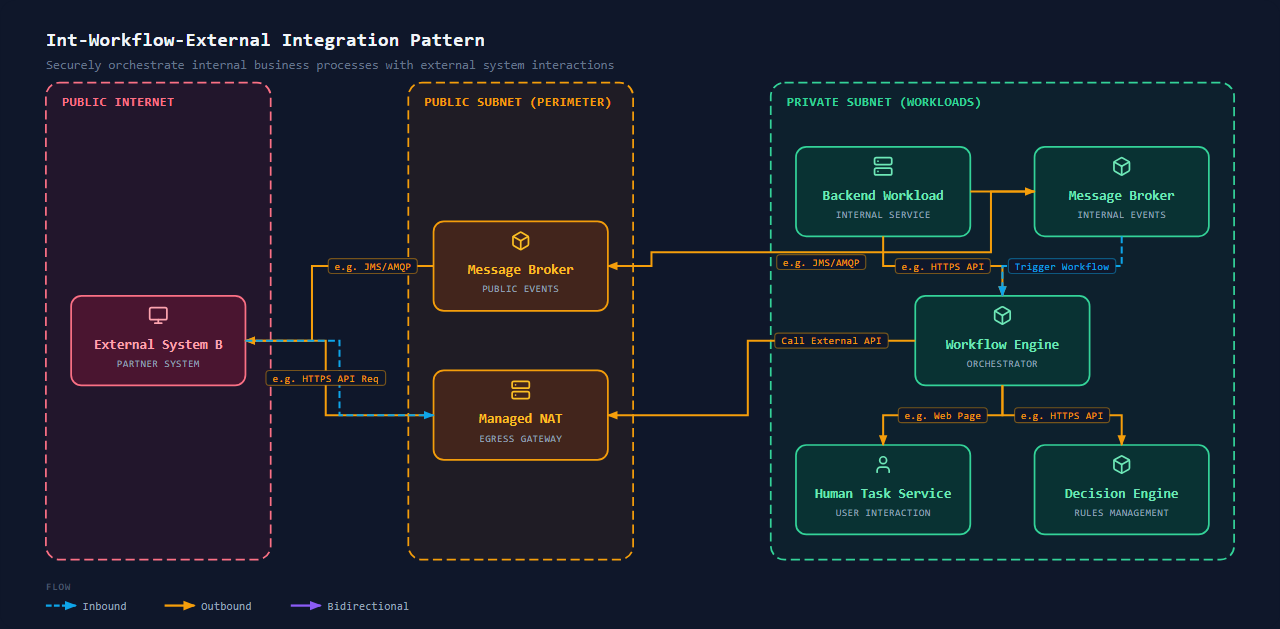Select the Decision Engine node title

(x=1121, y=494)
